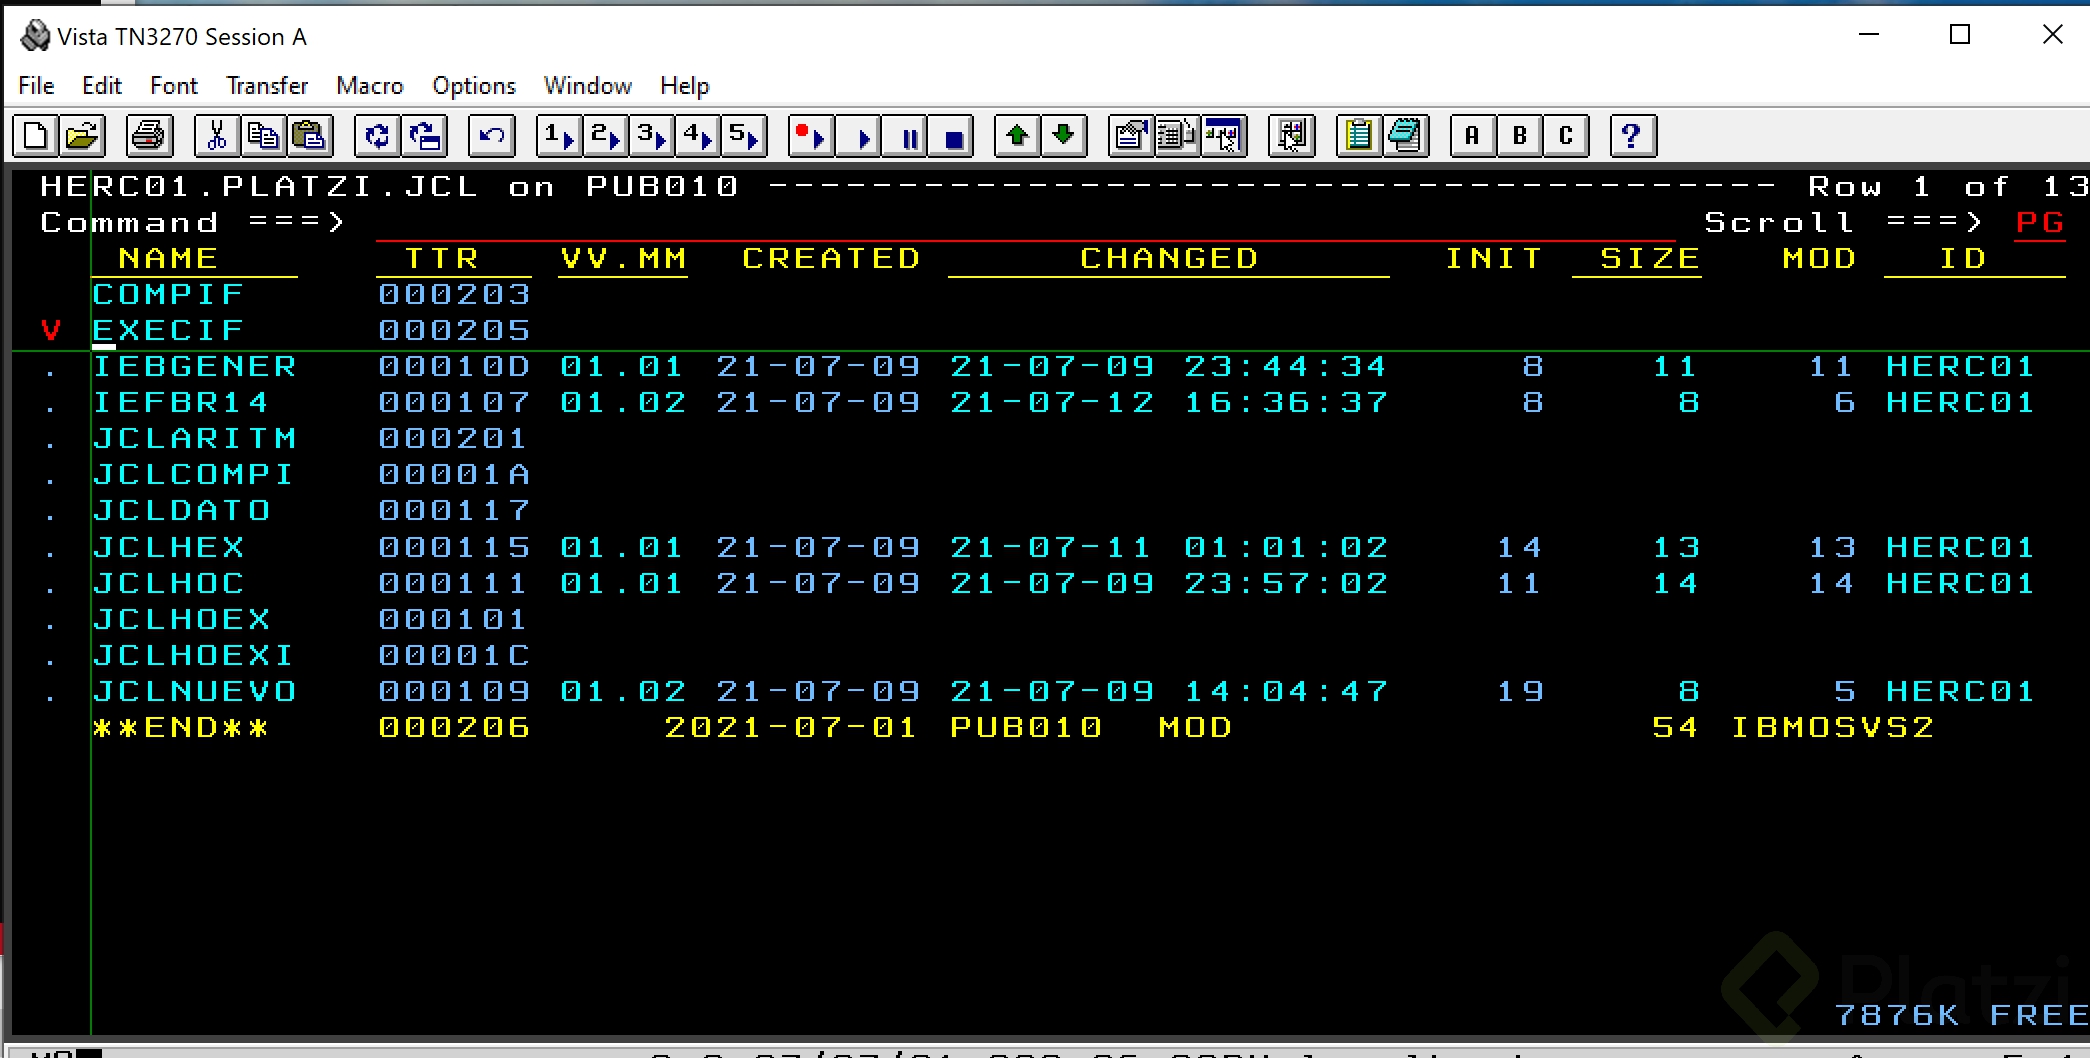Click the Undo arrow icon
This screenshot has width=2090, height=1058.
tap(492, 136)
